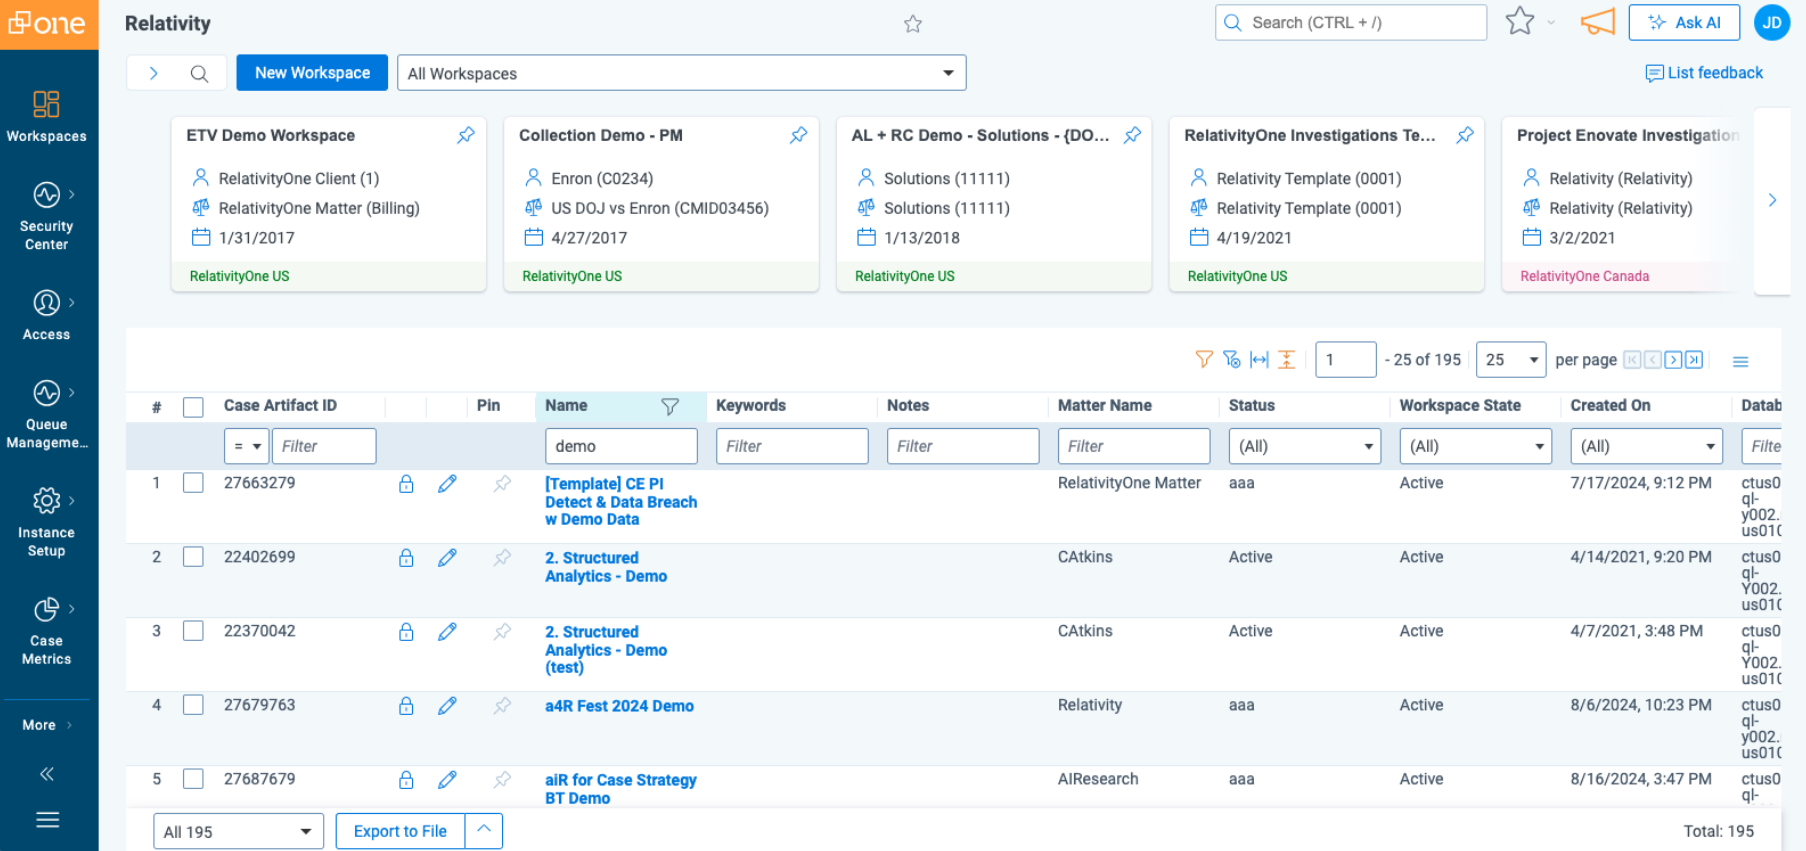Open Case Artifact ID operator dropdown
This screenshot has height=851, width=1806.
(247, 446)
